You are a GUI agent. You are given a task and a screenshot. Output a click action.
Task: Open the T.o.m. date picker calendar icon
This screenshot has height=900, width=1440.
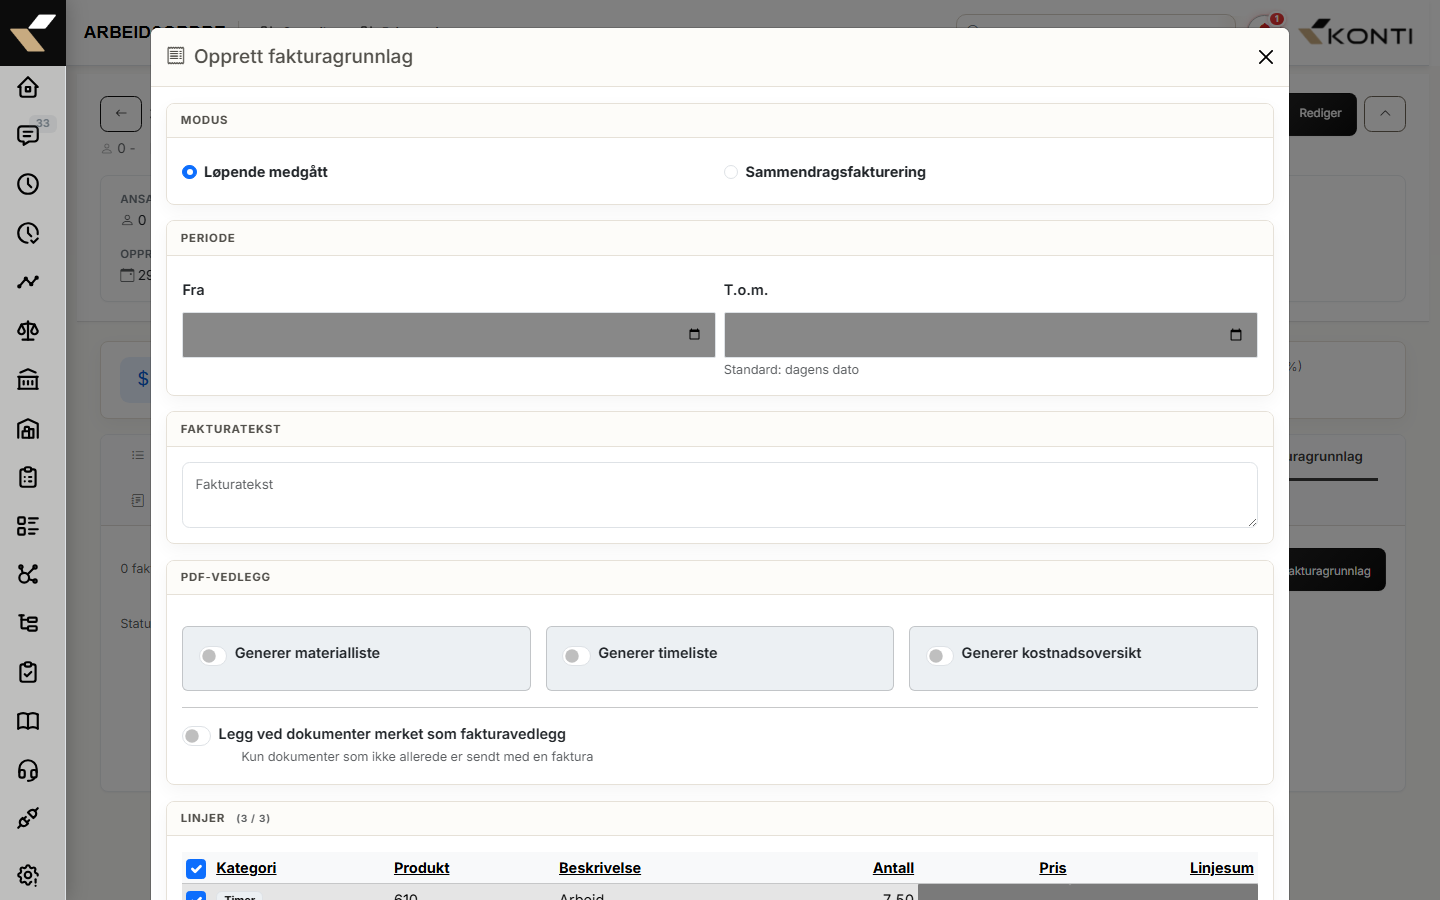(1236, 335)
